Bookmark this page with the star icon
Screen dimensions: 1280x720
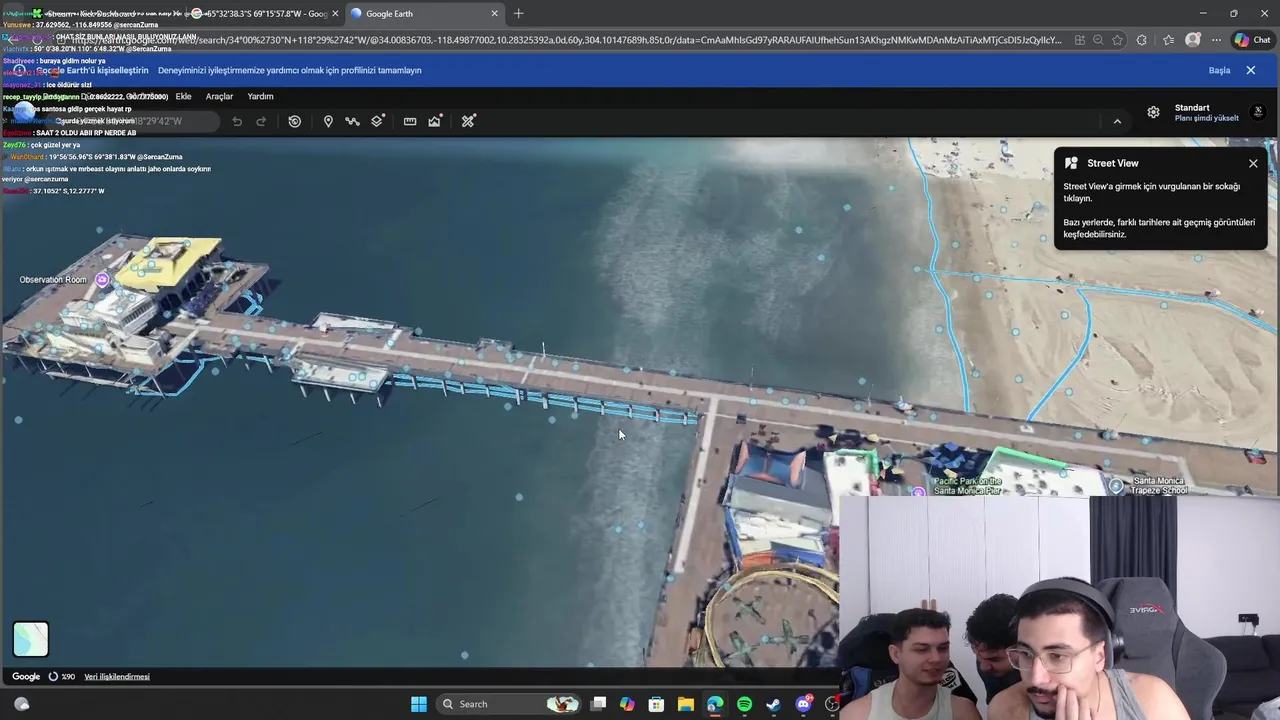1117,40
